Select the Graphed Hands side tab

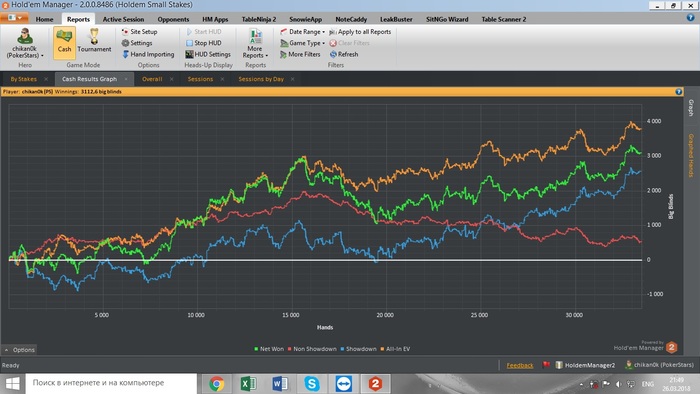coord(691,155)
